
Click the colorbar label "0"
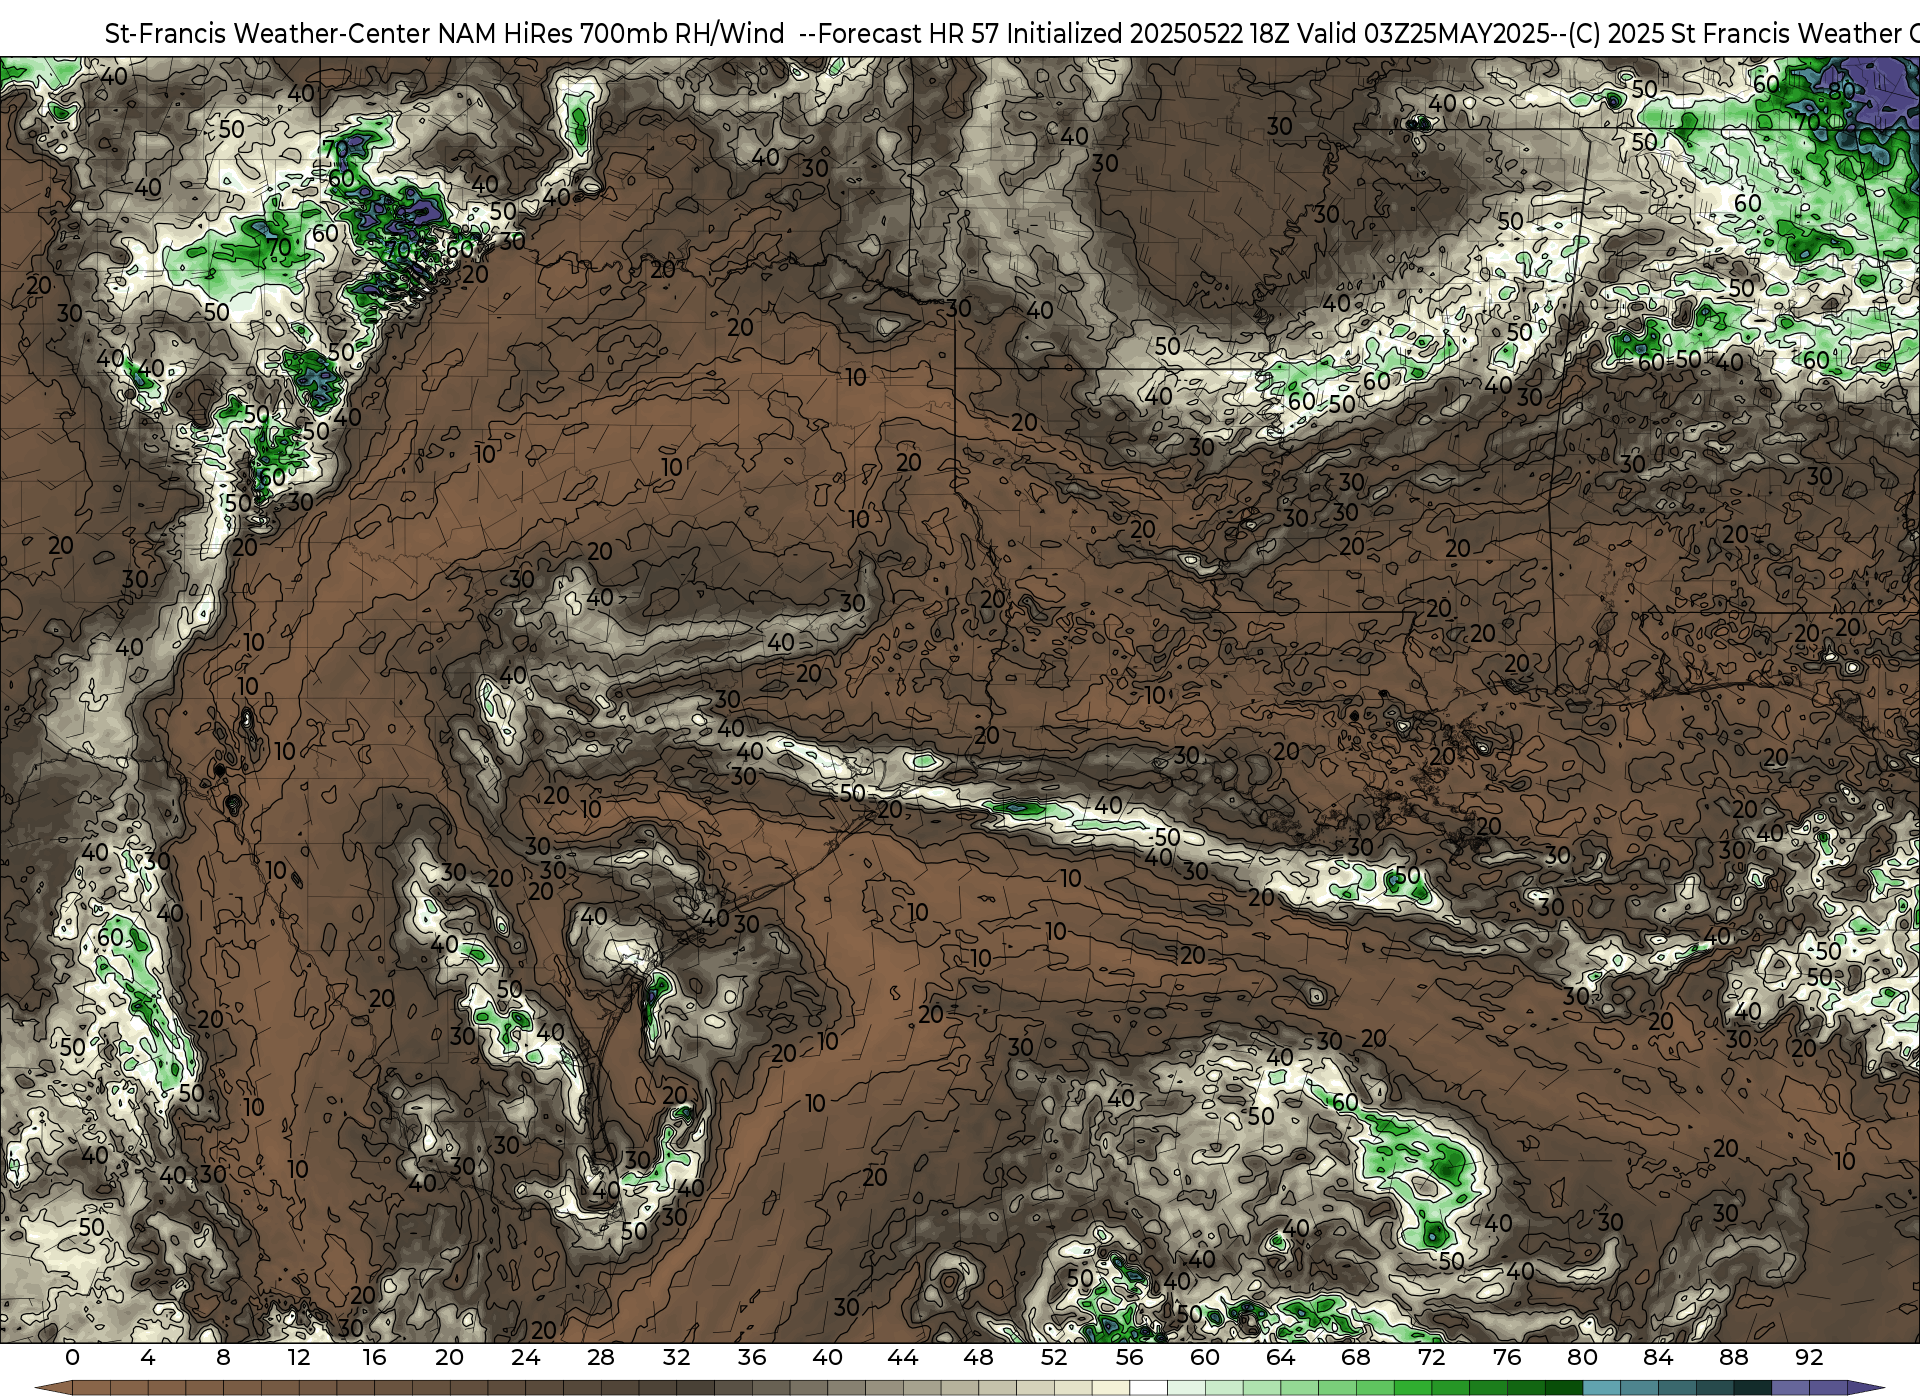click(72, 1357)
